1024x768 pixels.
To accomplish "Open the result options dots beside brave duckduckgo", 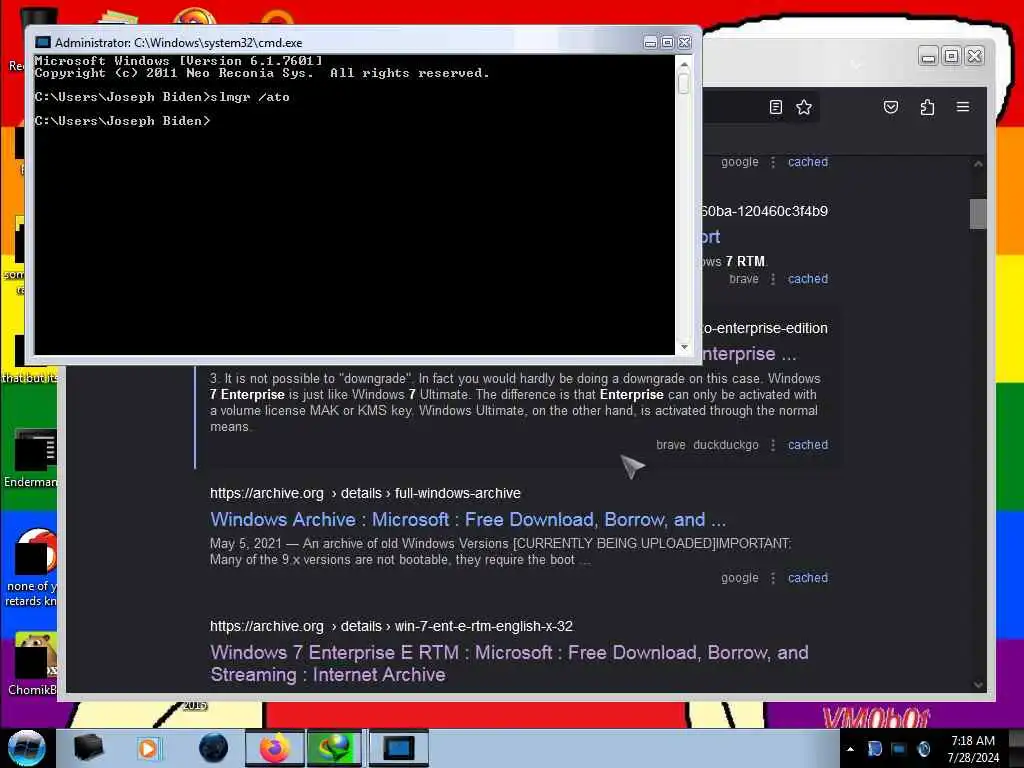I will (773, 445).
